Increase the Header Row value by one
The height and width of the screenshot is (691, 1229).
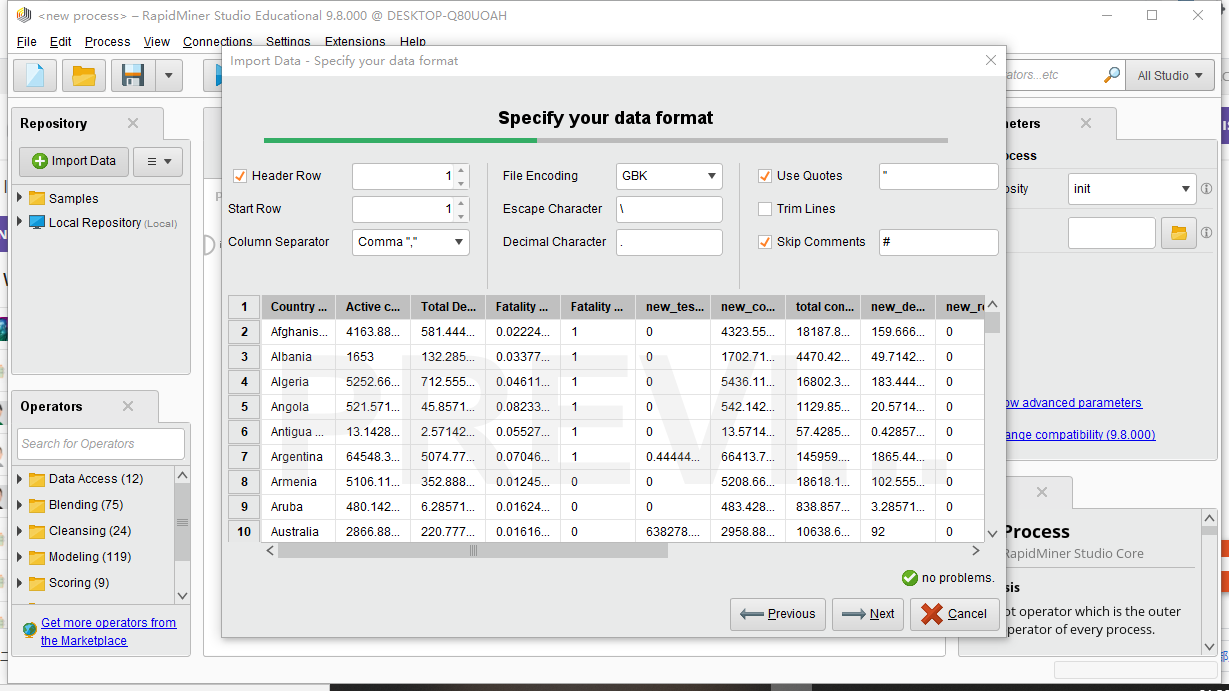click(x=461, y=170)
